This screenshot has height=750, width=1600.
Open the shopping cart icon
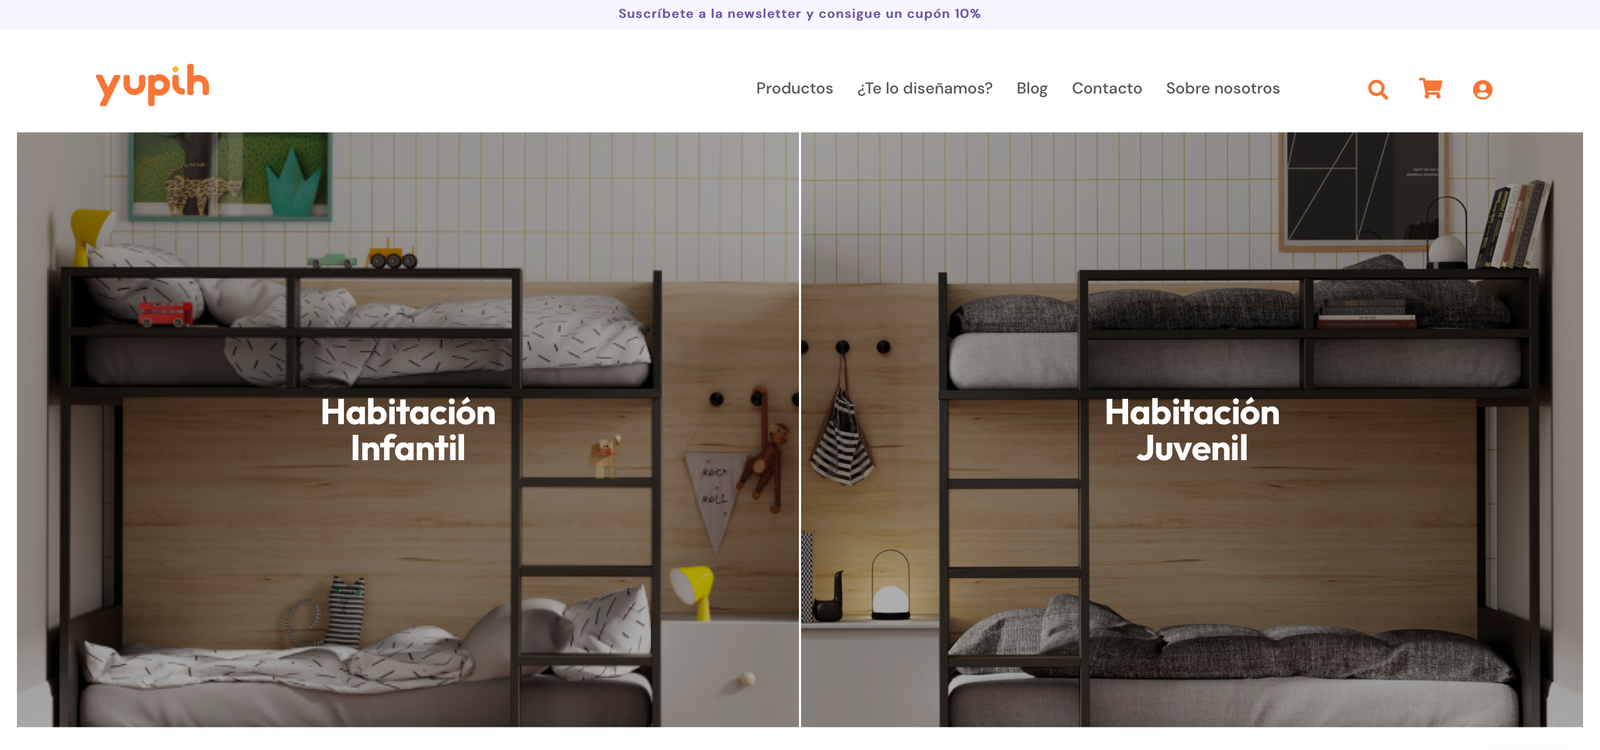(1431, 89)
